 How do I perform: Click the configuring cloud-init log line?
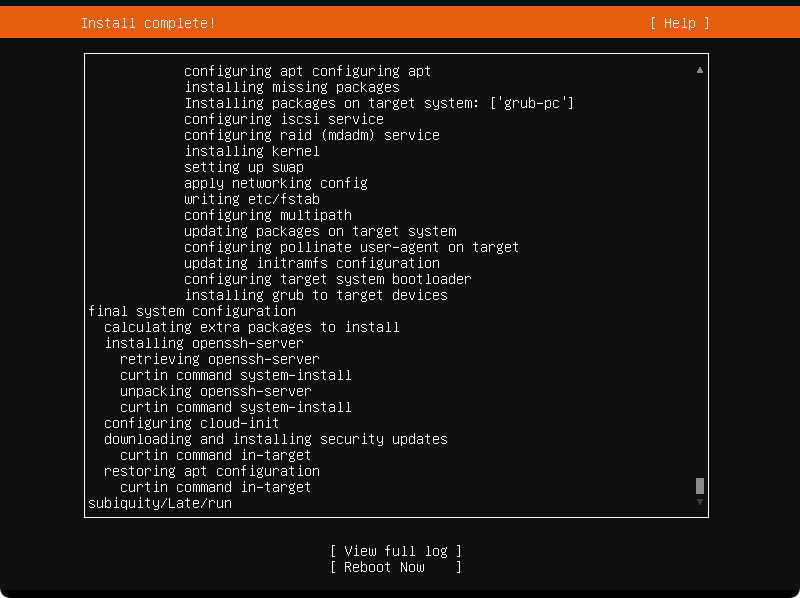[x=191, y=423]
